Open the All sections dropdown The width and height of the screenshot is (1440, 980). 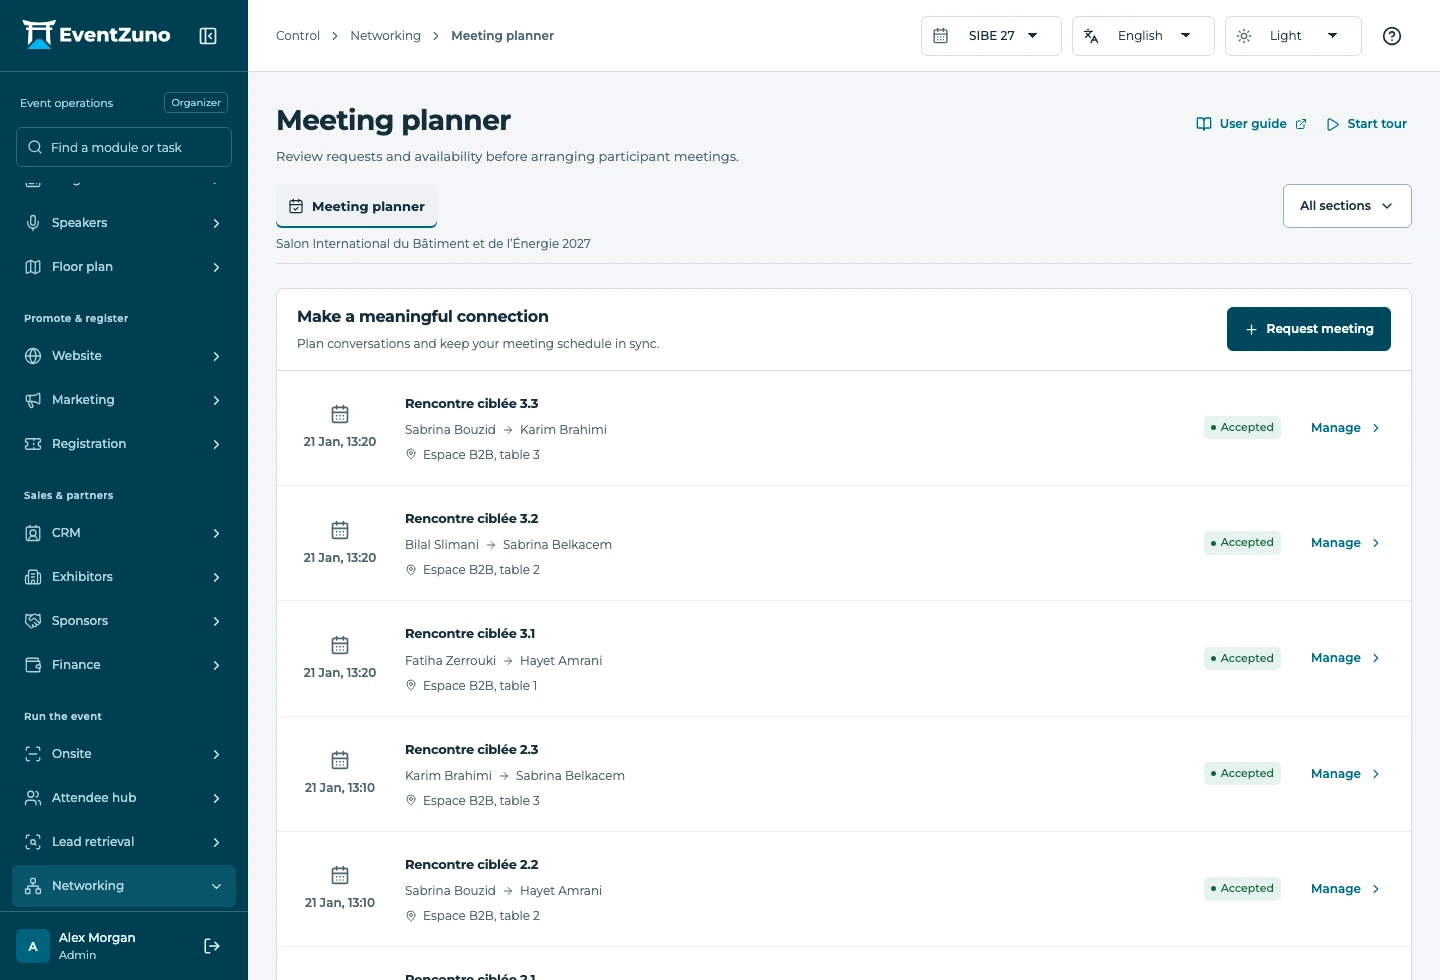[x=1347, y=206]
